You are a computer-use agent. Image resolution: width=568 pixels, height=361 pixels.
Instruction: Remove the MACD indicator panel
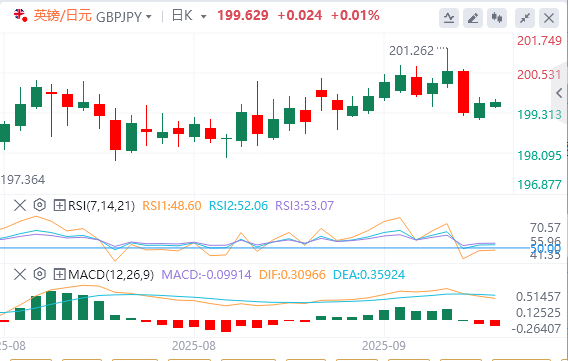(20, 274)
